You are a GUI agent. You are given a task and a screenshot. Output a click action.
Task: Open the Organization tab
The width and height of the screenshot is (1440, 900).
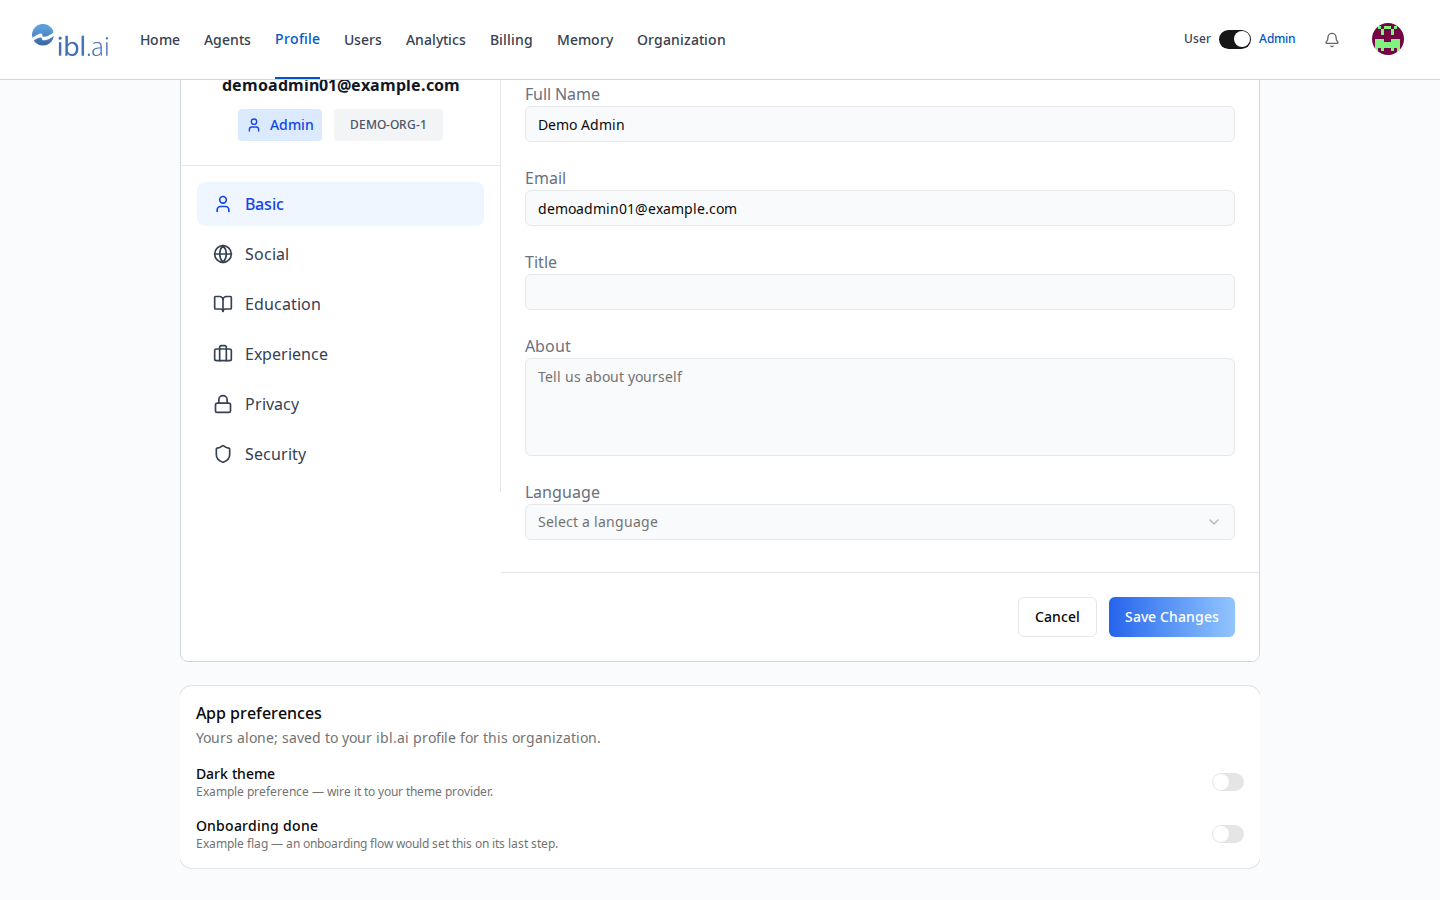coord(681,40)
